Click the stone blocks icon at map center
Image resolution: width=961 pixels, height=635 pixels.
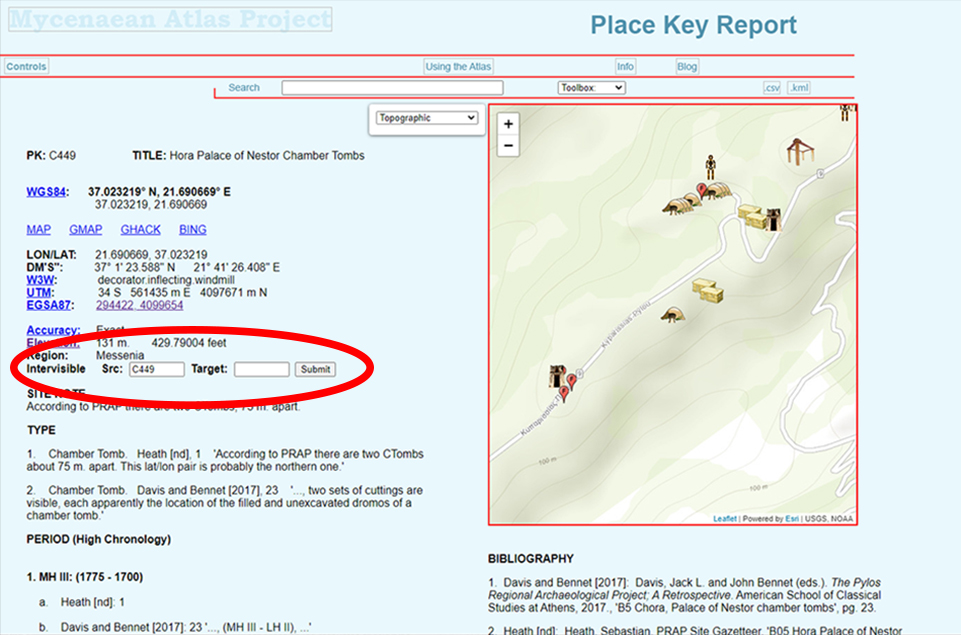coord(707,291)
